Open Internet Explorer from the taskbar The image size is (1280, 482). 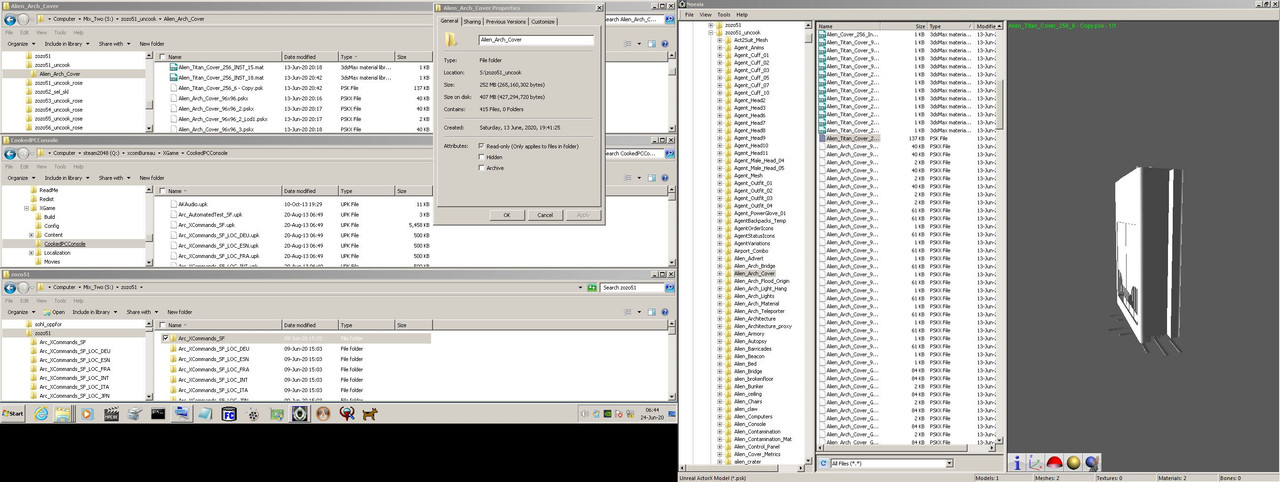[41, 413]
